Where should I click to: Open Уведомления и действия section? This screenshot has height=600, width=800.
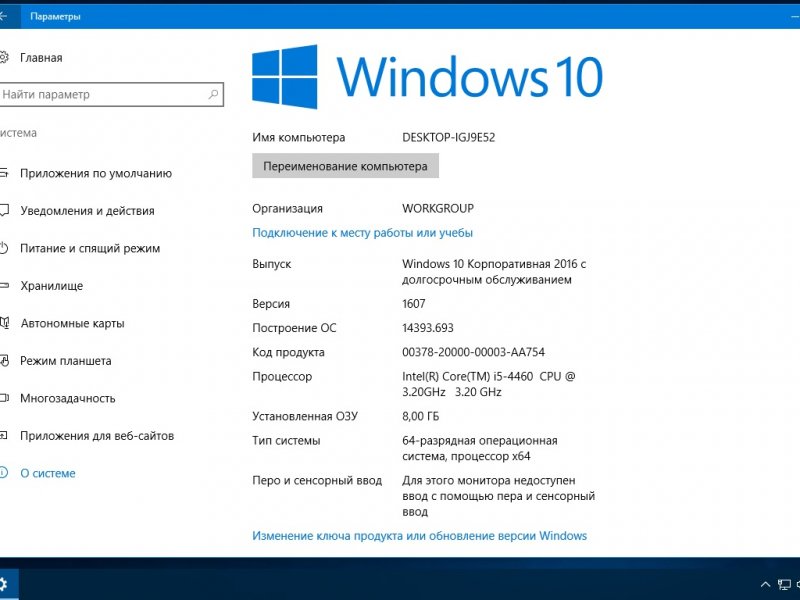coord(87,211)
